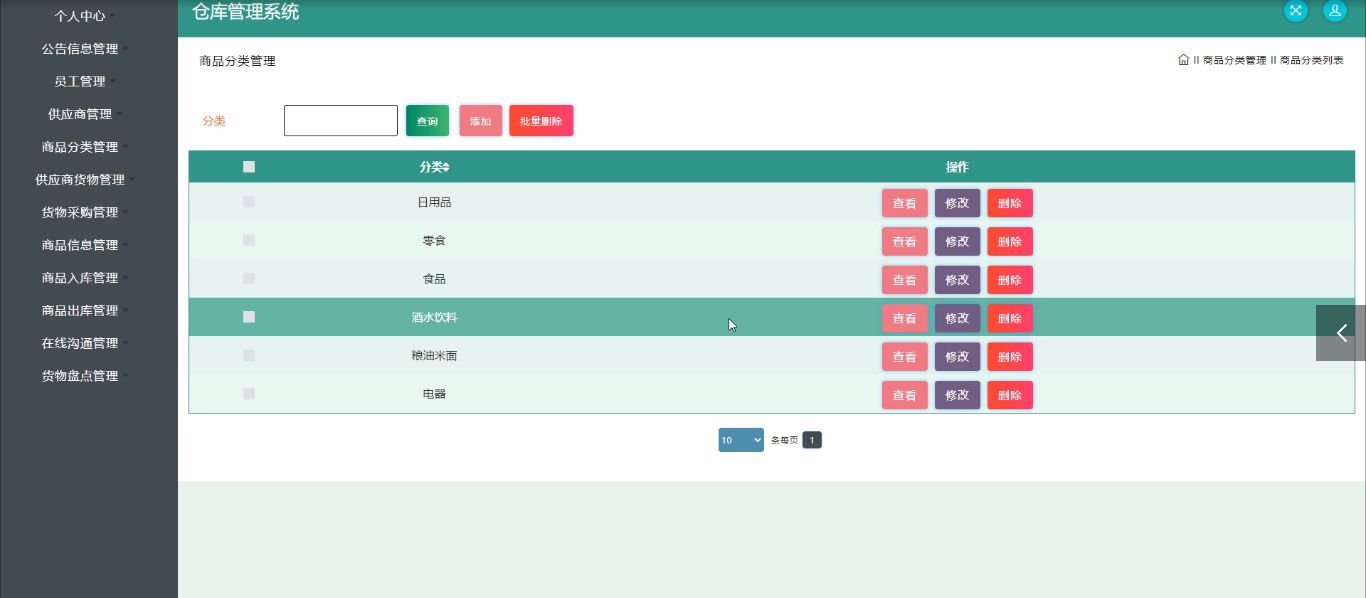Click the 操作 column header
The image size is (1366, 598).
(x=957, y=167)
